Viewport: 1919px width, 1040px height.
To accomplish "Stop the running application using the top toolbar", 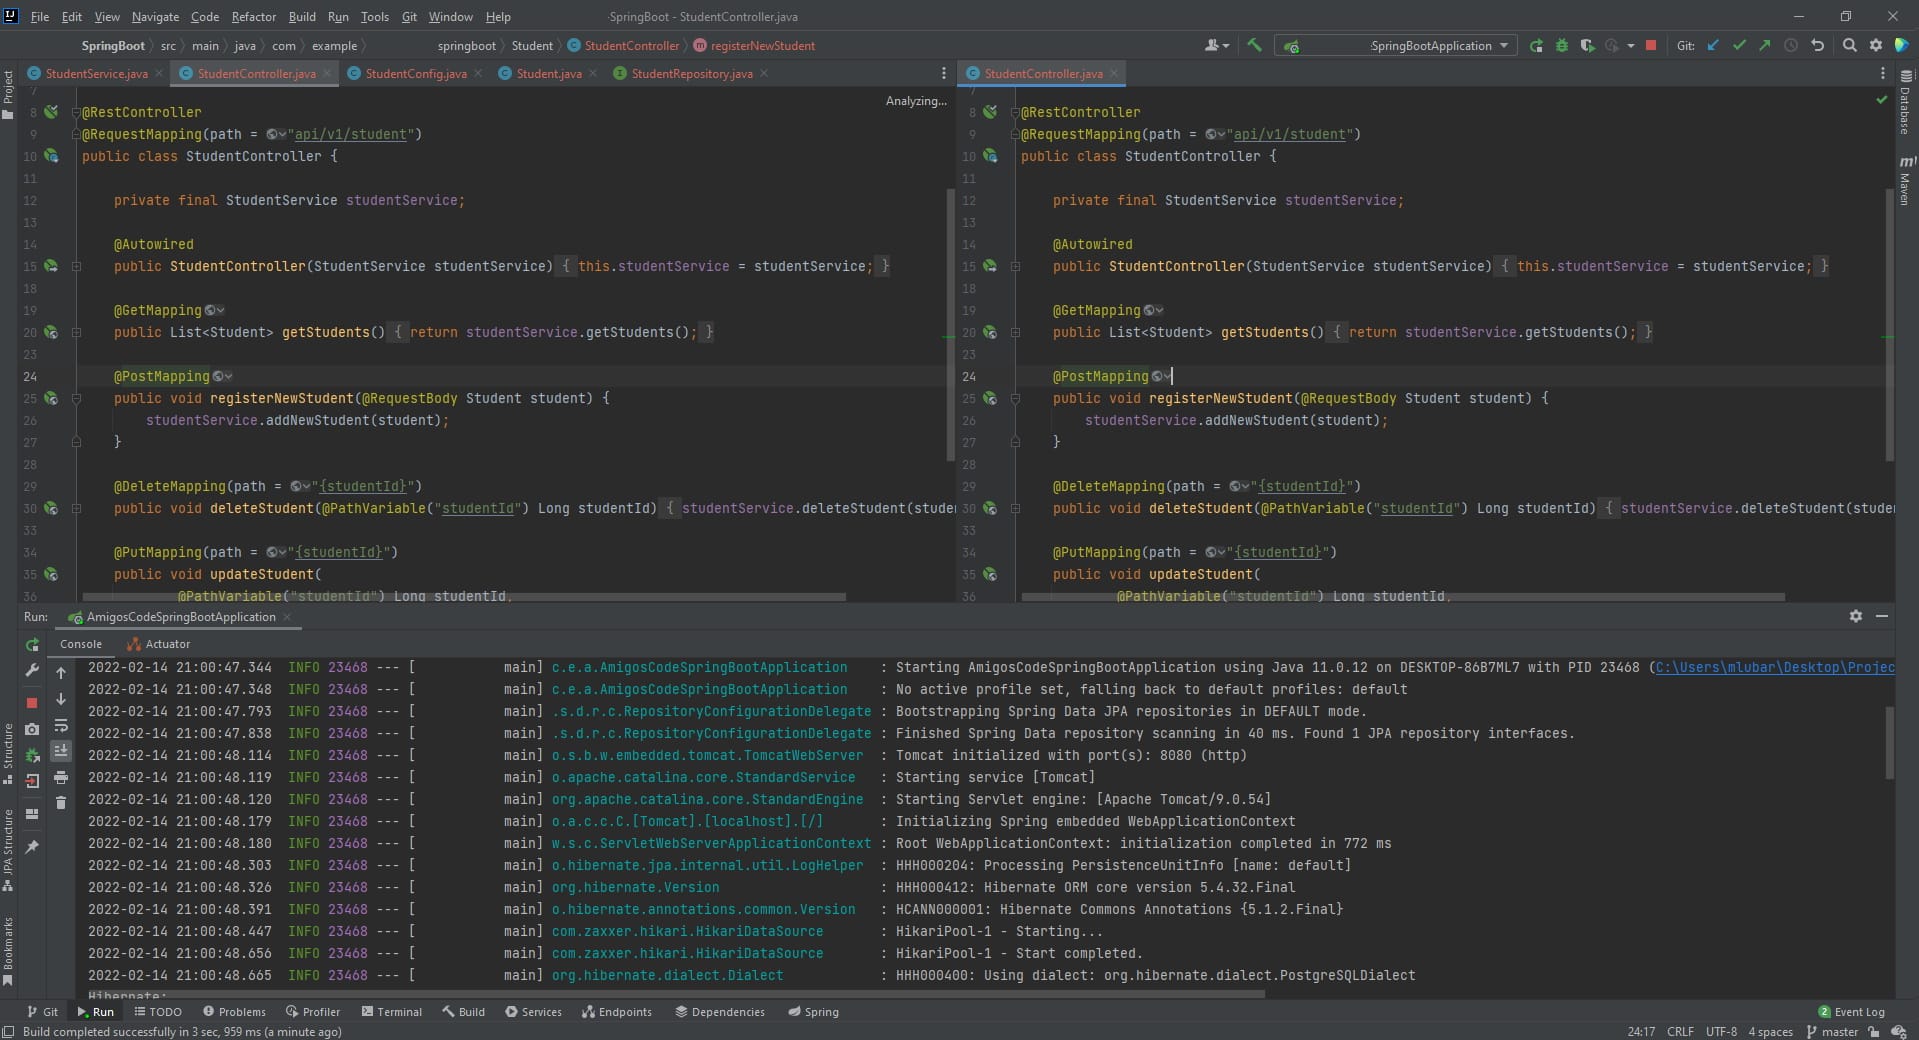I will point(1651,45).
